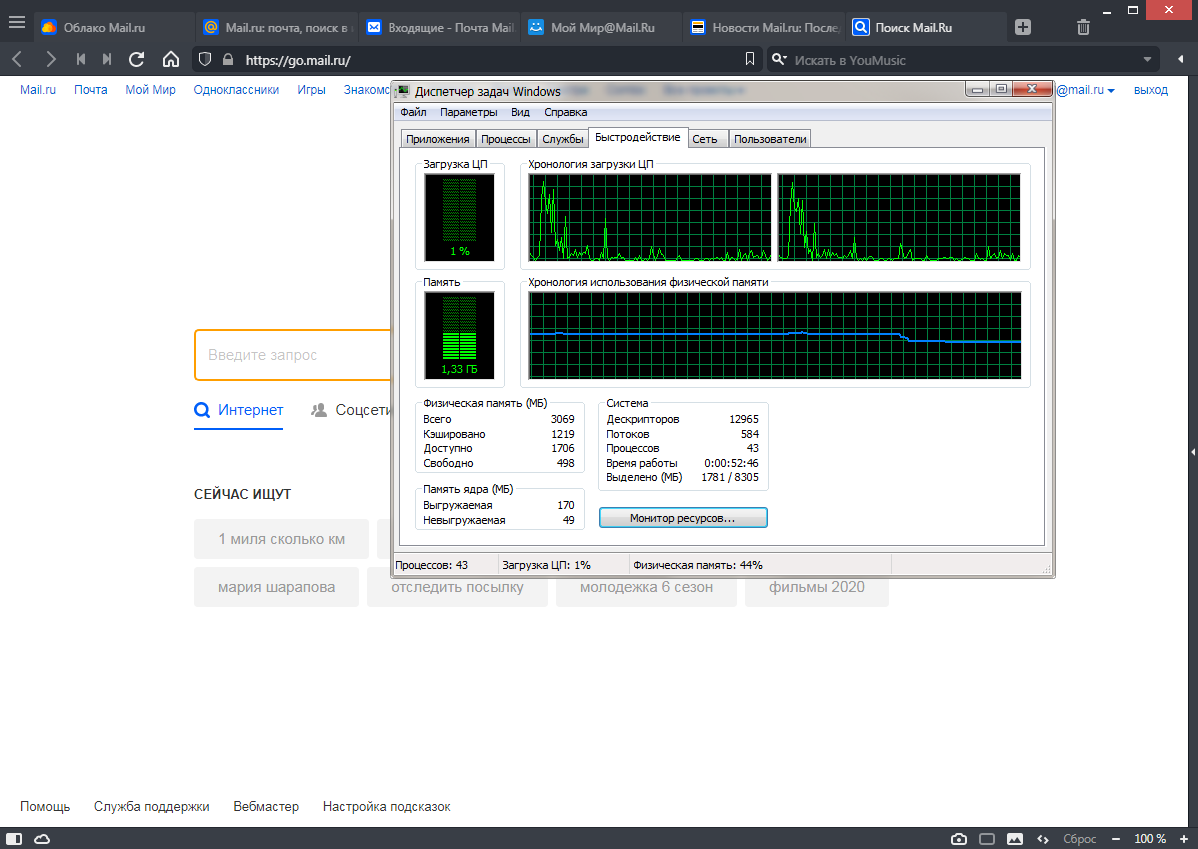Open the Приложения tab in Task Manager
Viewport: 1198px width, 849px height.
(438, 139)
